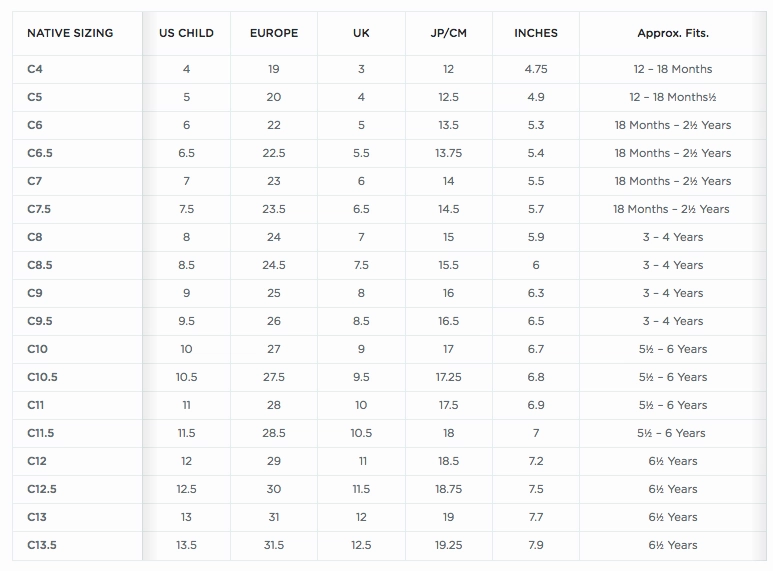Click the Approx. Fits. column header
This screenshot has width=773, height=571.
pos(672,33)
